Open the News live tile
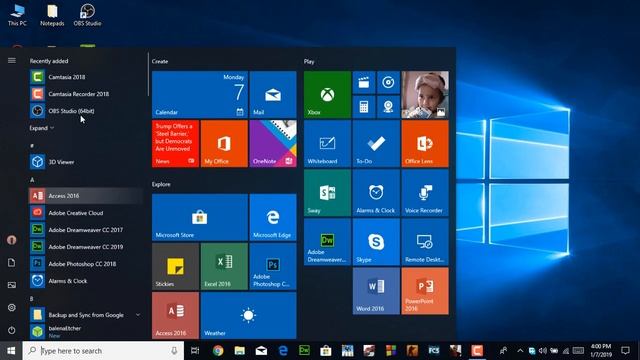The width and height of the screenshot is (640, 360). [x=175, y=144]
